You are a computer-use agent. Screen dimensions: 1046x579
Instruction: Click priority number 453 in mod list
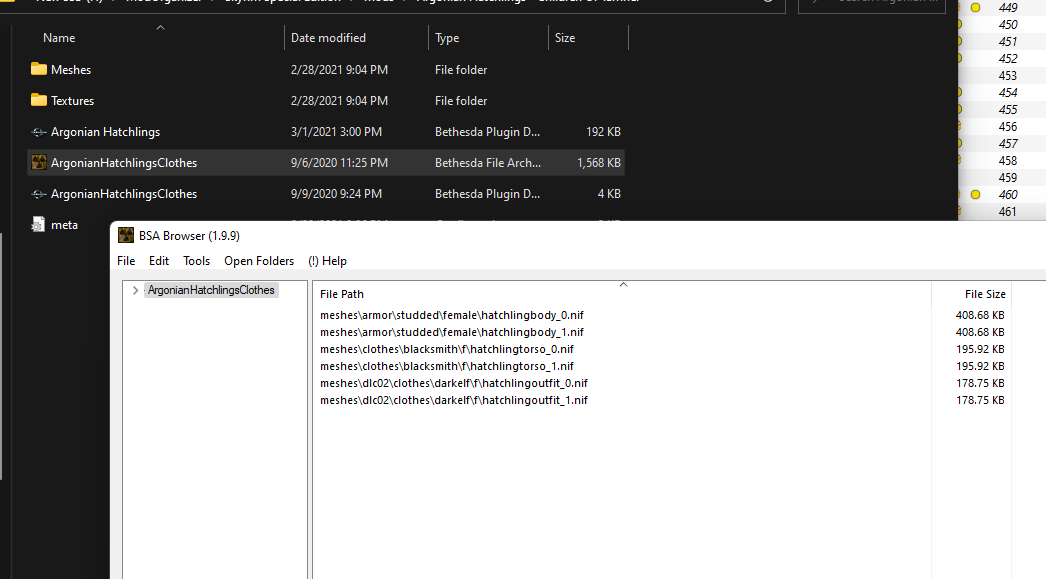pos(1007,76)
